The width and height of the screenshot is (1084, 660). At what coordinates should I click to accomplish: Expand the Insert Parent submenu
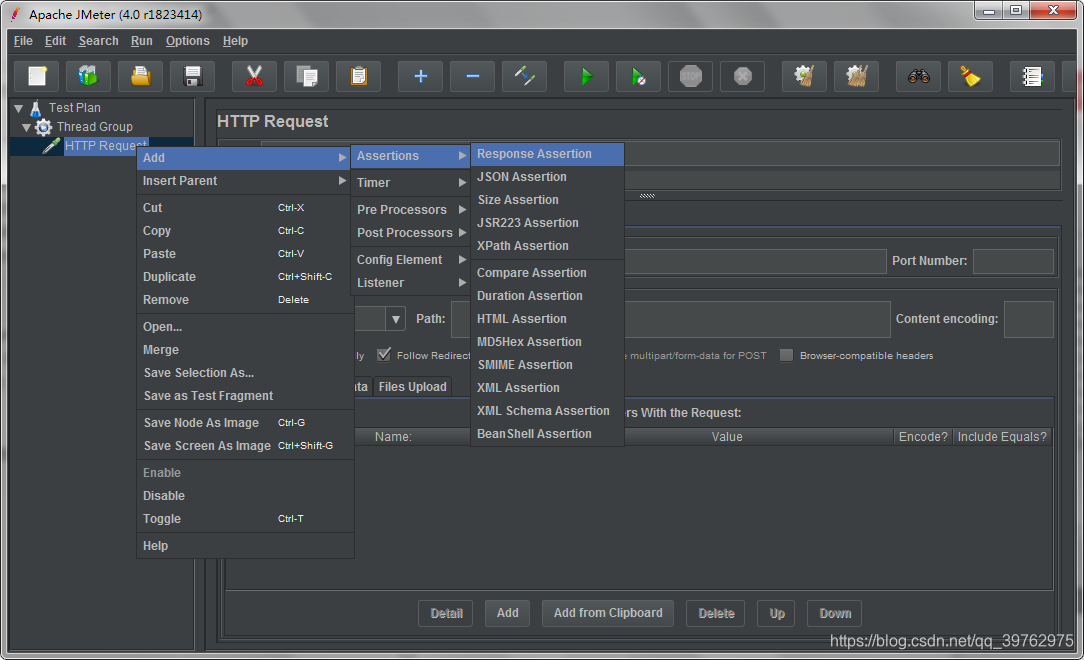click(245, 180)
